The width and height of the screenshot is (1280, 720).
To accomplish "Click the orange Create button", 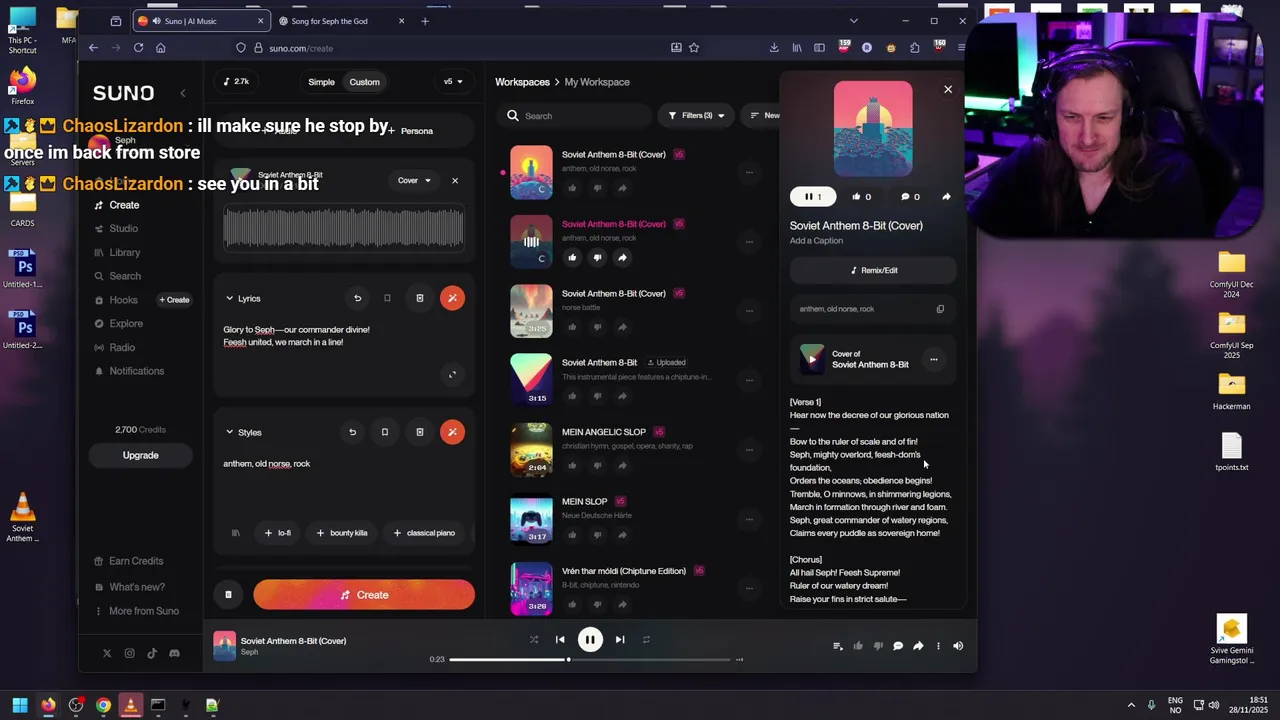I will 364,595.
